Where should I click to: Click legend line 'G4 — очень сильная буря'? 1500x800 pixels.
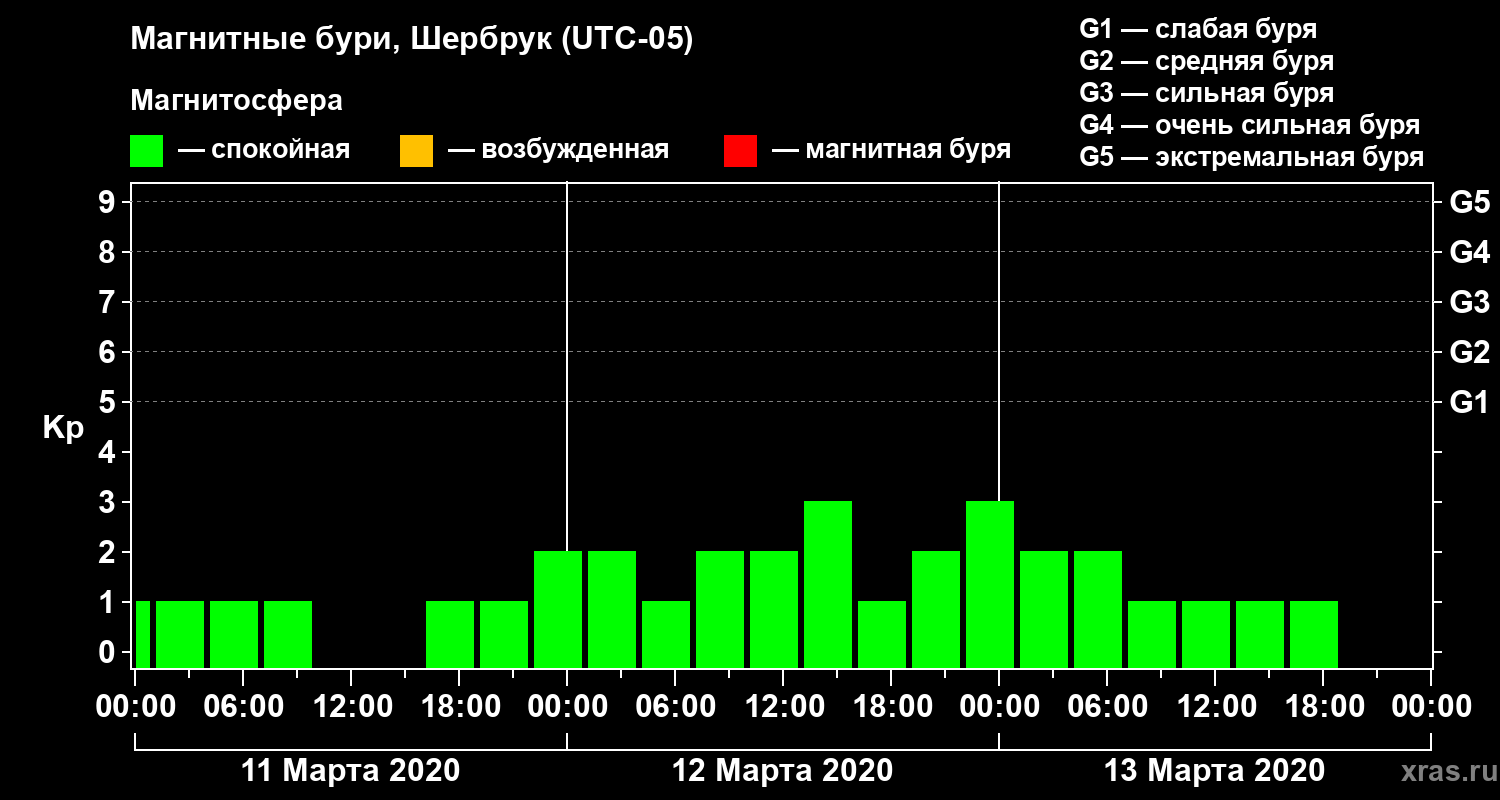click(1249, 125)
